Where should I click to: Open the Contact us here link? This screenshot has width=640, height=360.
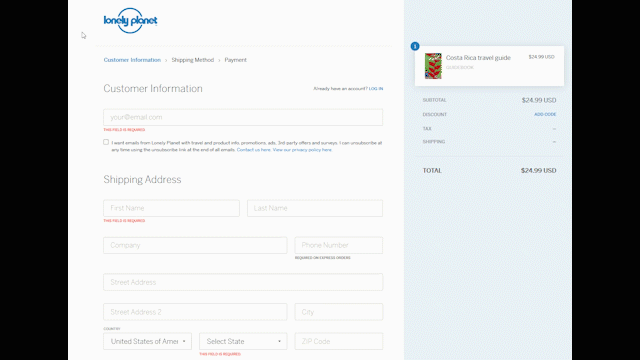(x=253, y=150)
